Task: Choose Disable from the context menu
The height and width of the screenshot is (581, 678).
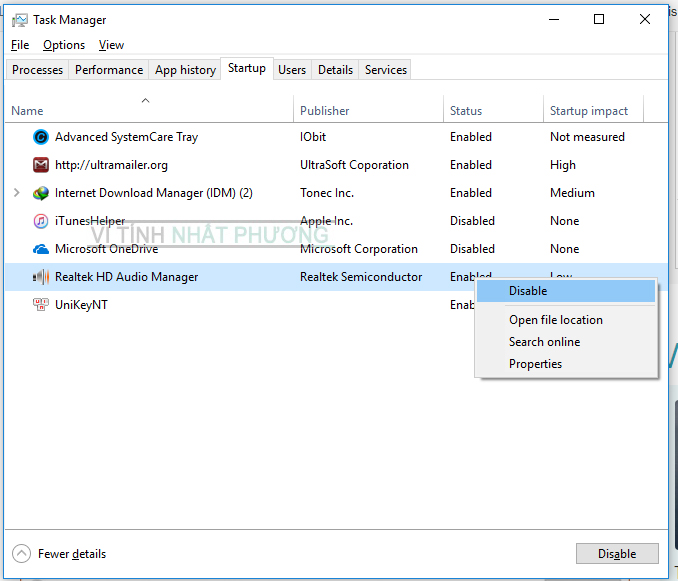Action: coord(528,291)
